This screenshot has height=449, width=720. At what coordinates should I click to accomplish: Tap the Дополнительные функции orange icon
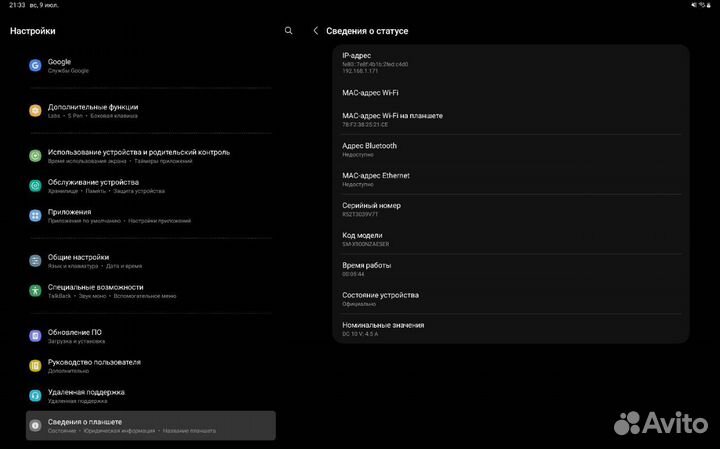(x=35, y=111)
